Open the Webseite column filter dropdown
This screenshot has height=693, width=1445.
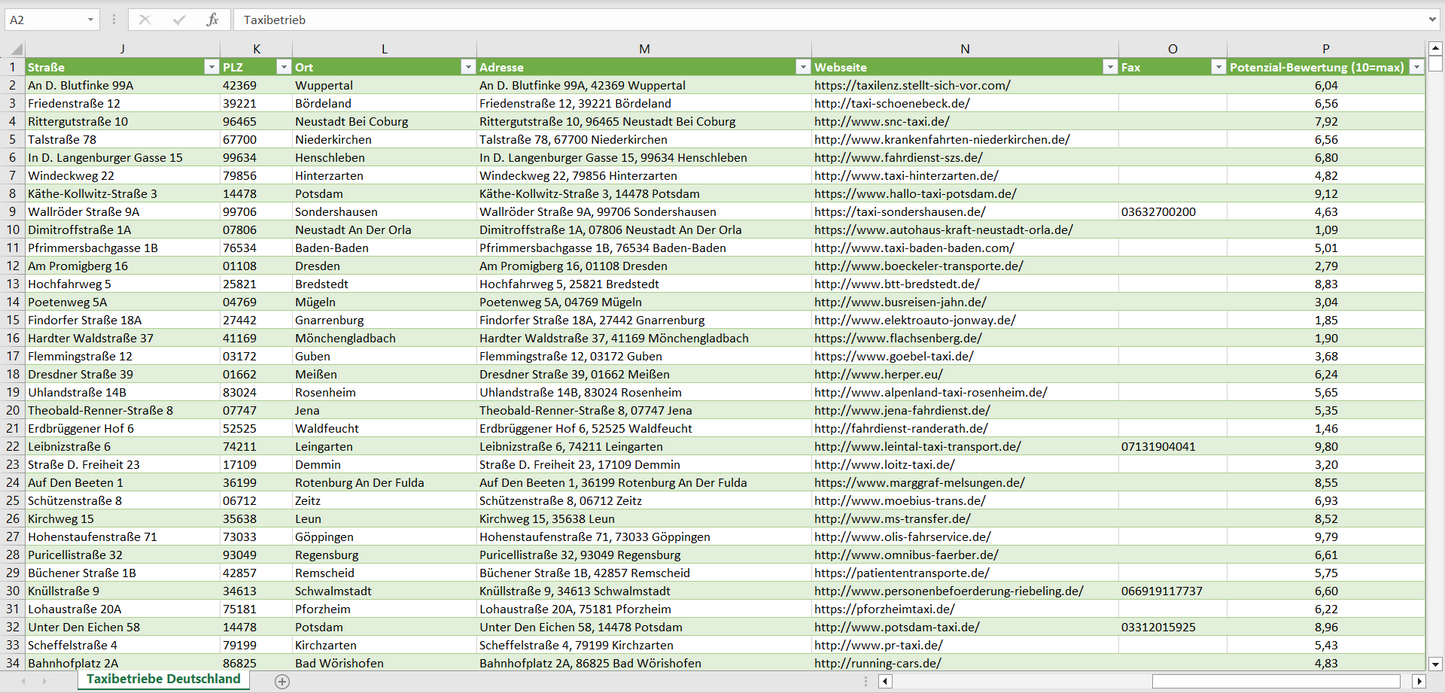[1109, 67]
